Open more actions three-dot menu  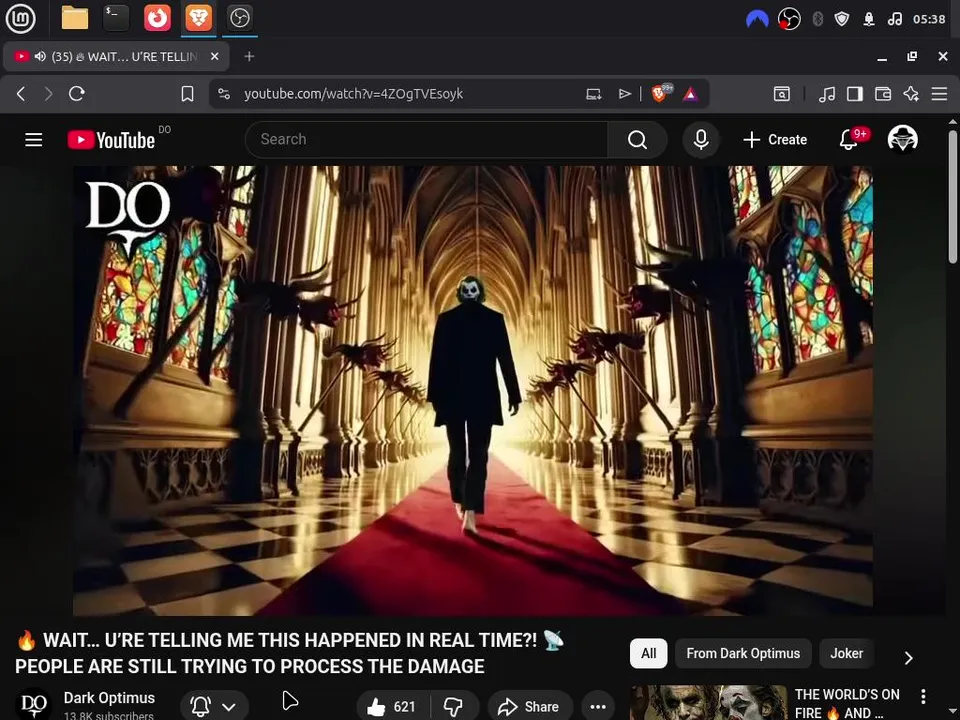click(x=598, y=707)
